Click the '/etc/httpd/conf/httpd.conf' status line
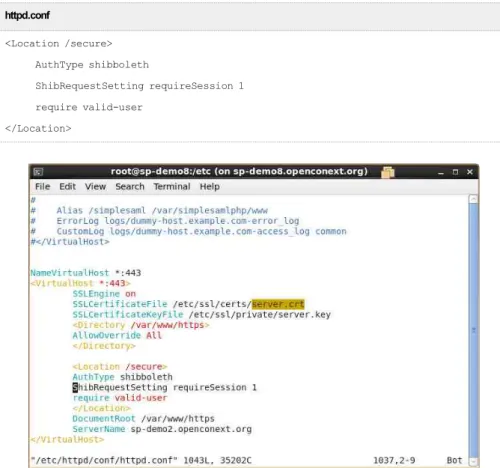The image size is (500, 468). [x=141, y=460]
